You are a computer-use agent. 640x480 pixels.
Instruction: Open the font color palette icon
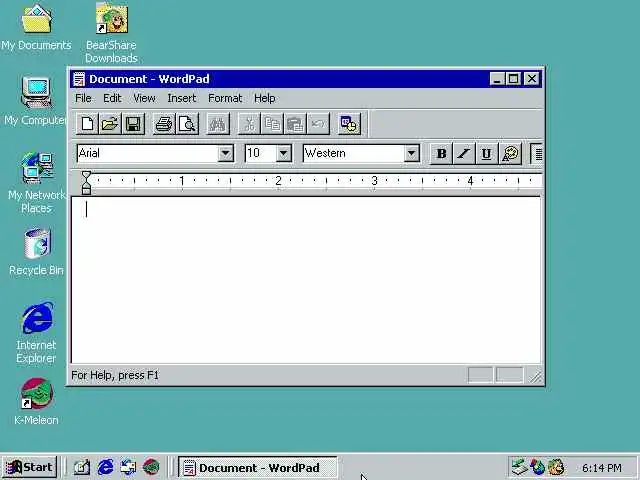510,154
